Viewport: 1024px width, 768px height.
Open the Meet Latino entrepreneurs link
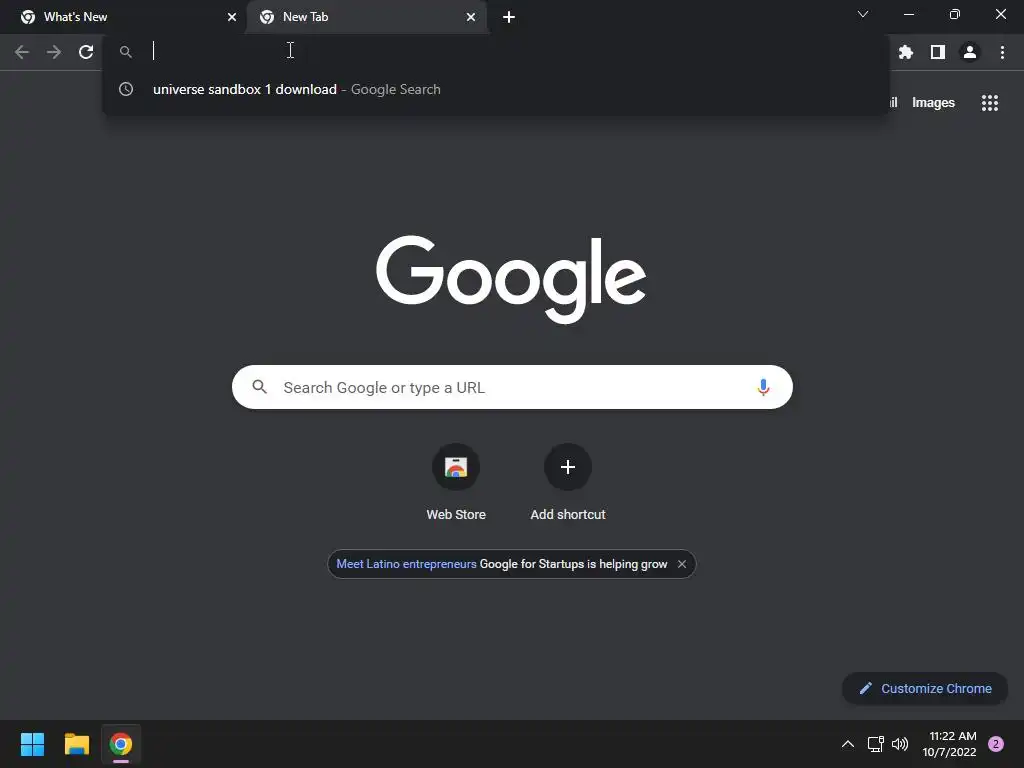coord(406,564)
